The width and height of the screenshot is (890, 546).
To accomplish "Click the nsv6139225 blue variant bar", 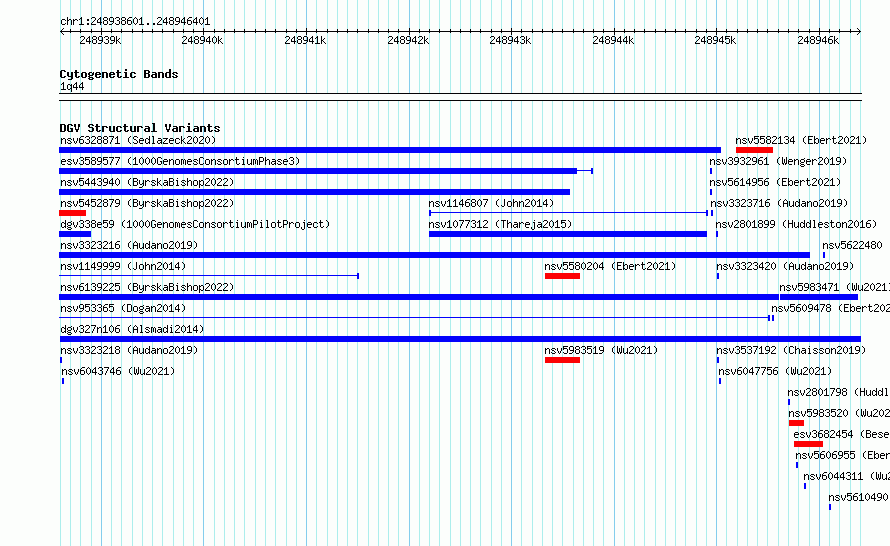I will coord(419,297).
